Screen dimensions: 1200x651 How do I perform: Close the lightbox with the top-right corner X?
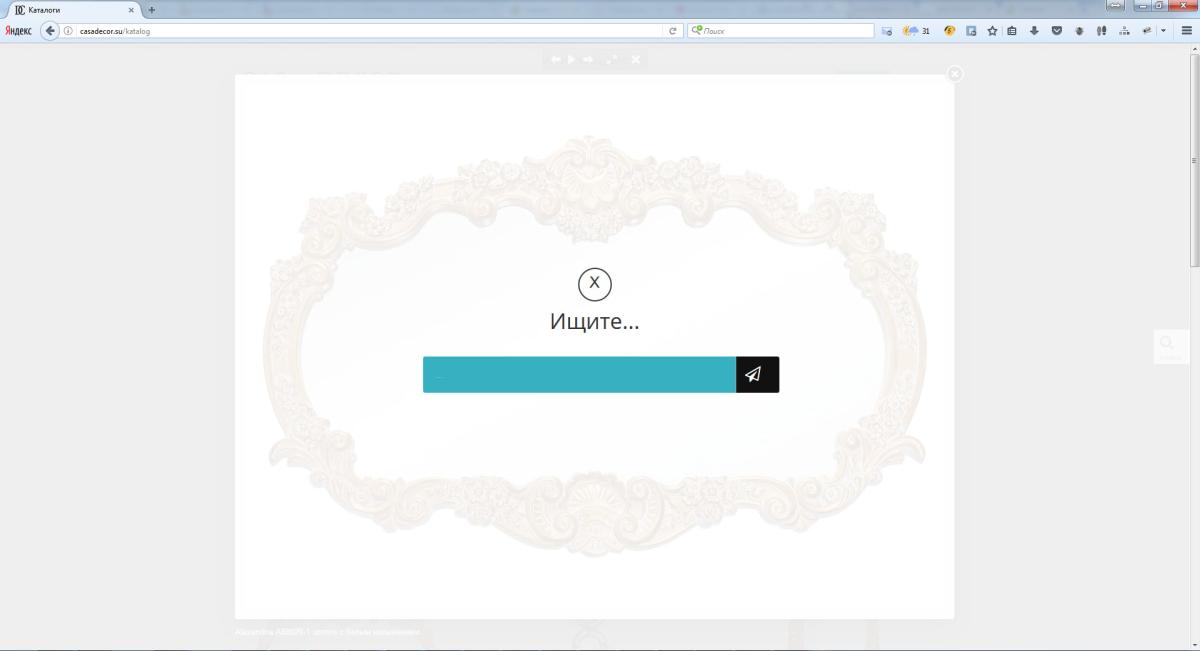coord(955,74)
